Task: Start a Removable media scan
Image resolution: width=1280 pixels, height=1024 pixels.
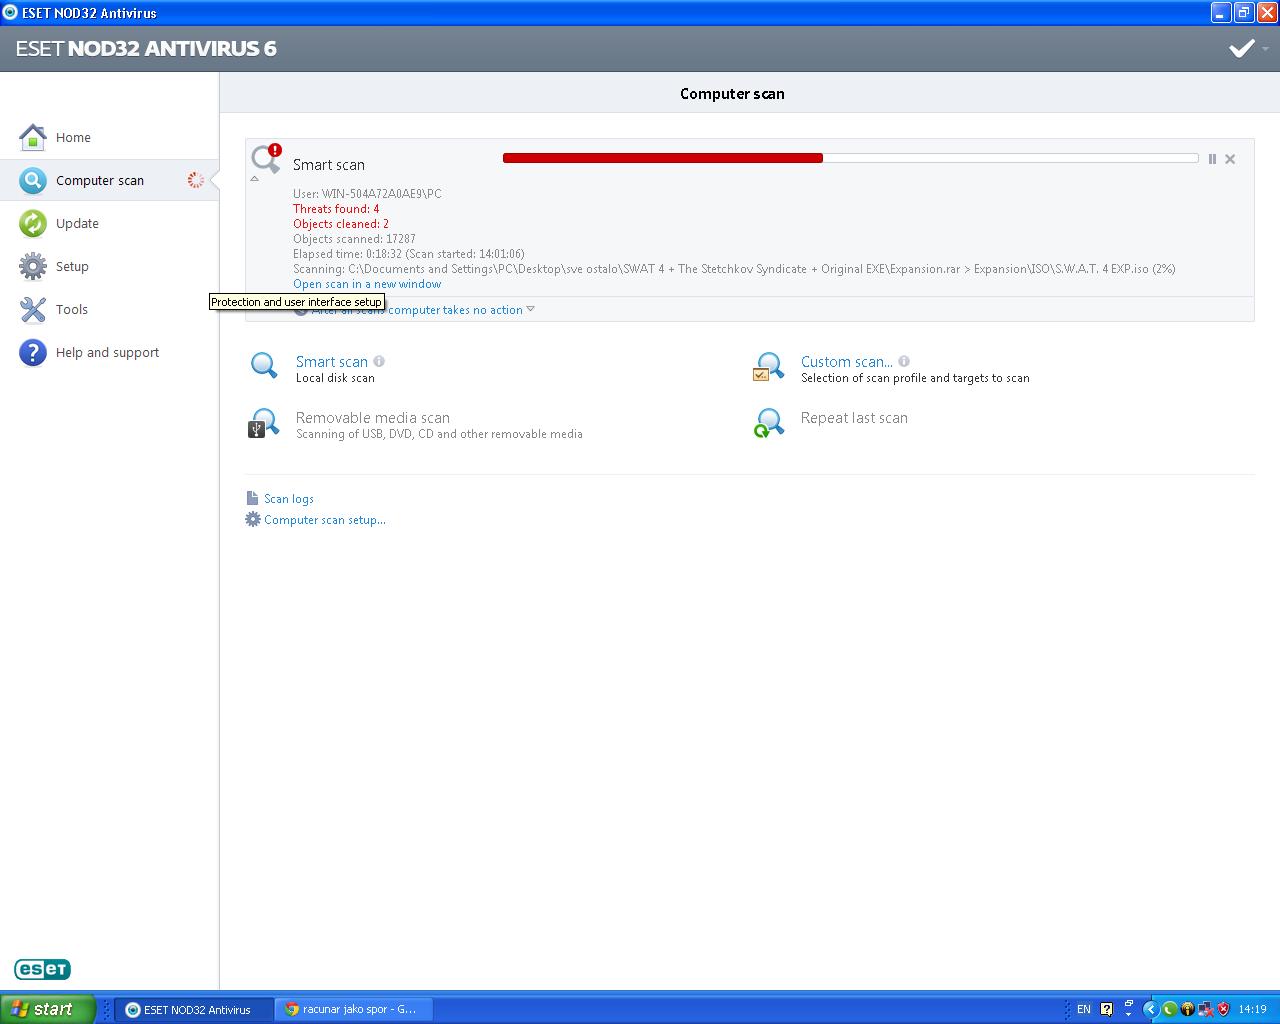Action: click(x=373, y=418)
